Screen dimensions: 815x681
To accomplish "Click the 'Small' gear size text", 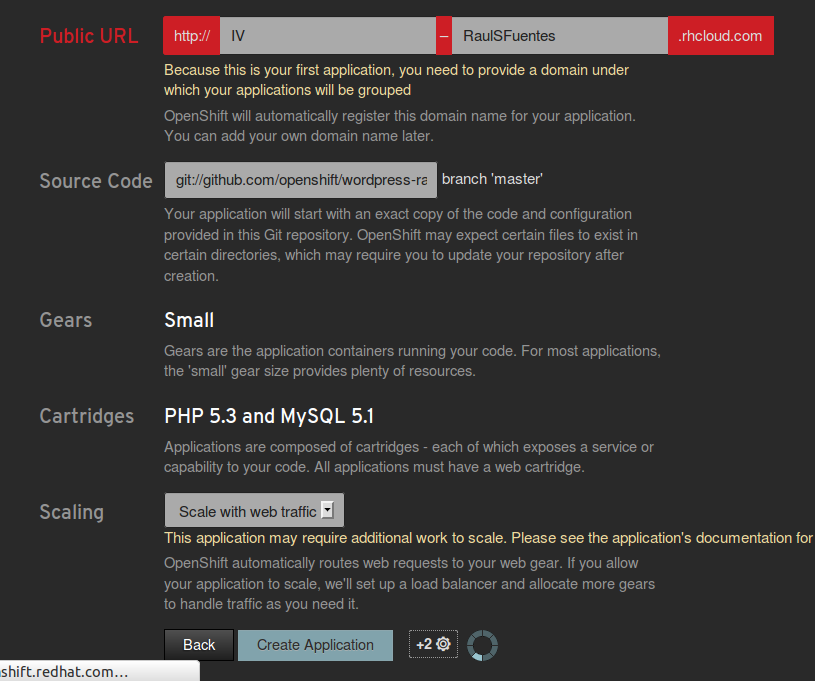I will [189, 320].
